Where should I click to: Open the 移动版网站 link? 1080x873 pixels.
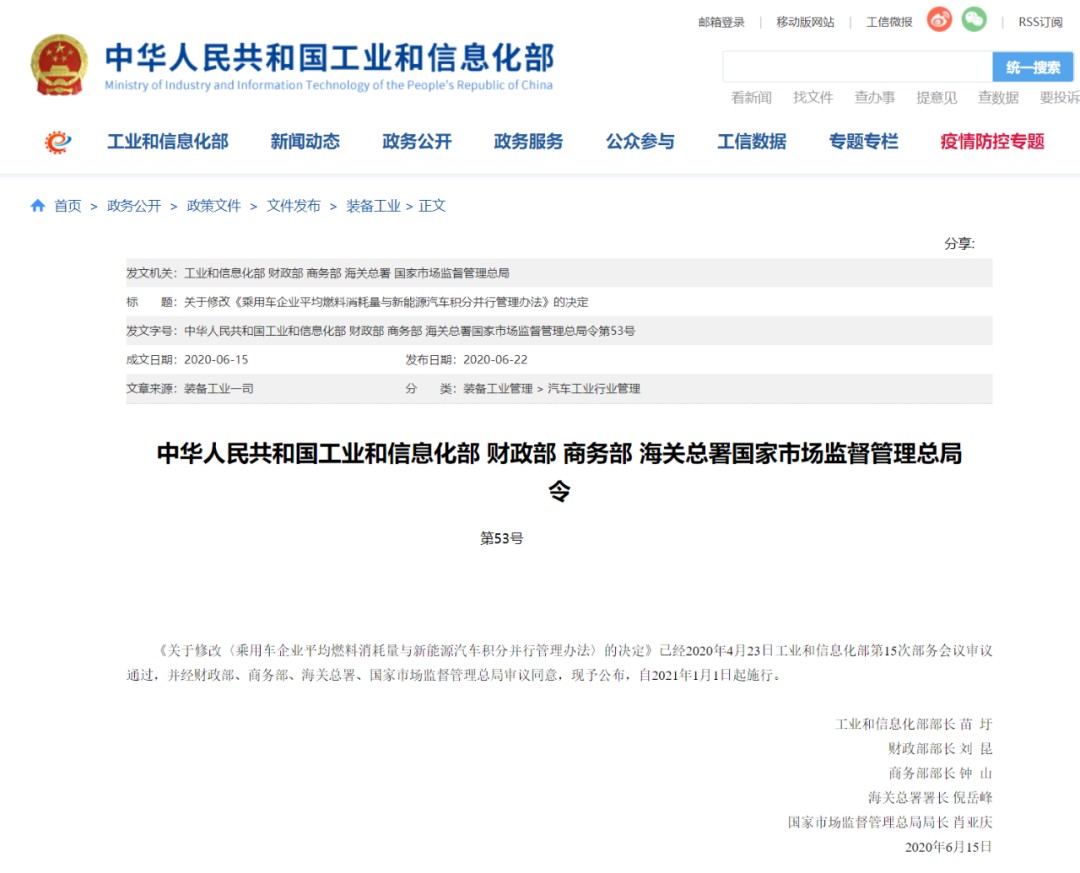(805, 22)
